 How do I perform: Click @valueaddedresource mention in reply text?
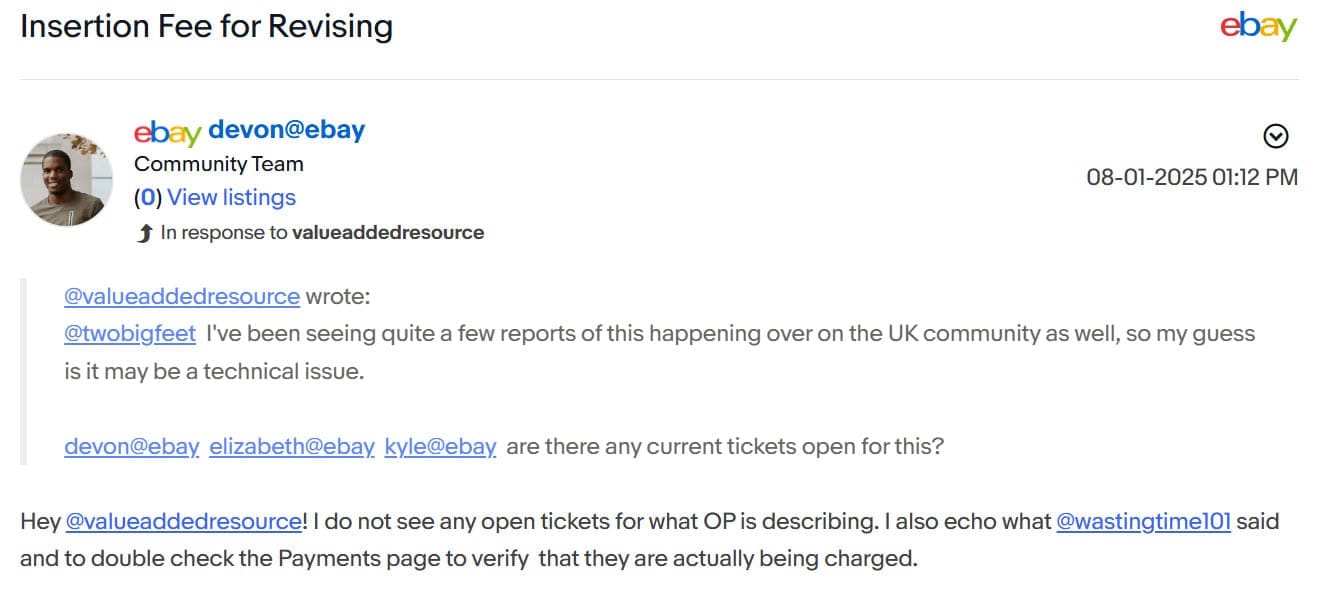(184, 522)
